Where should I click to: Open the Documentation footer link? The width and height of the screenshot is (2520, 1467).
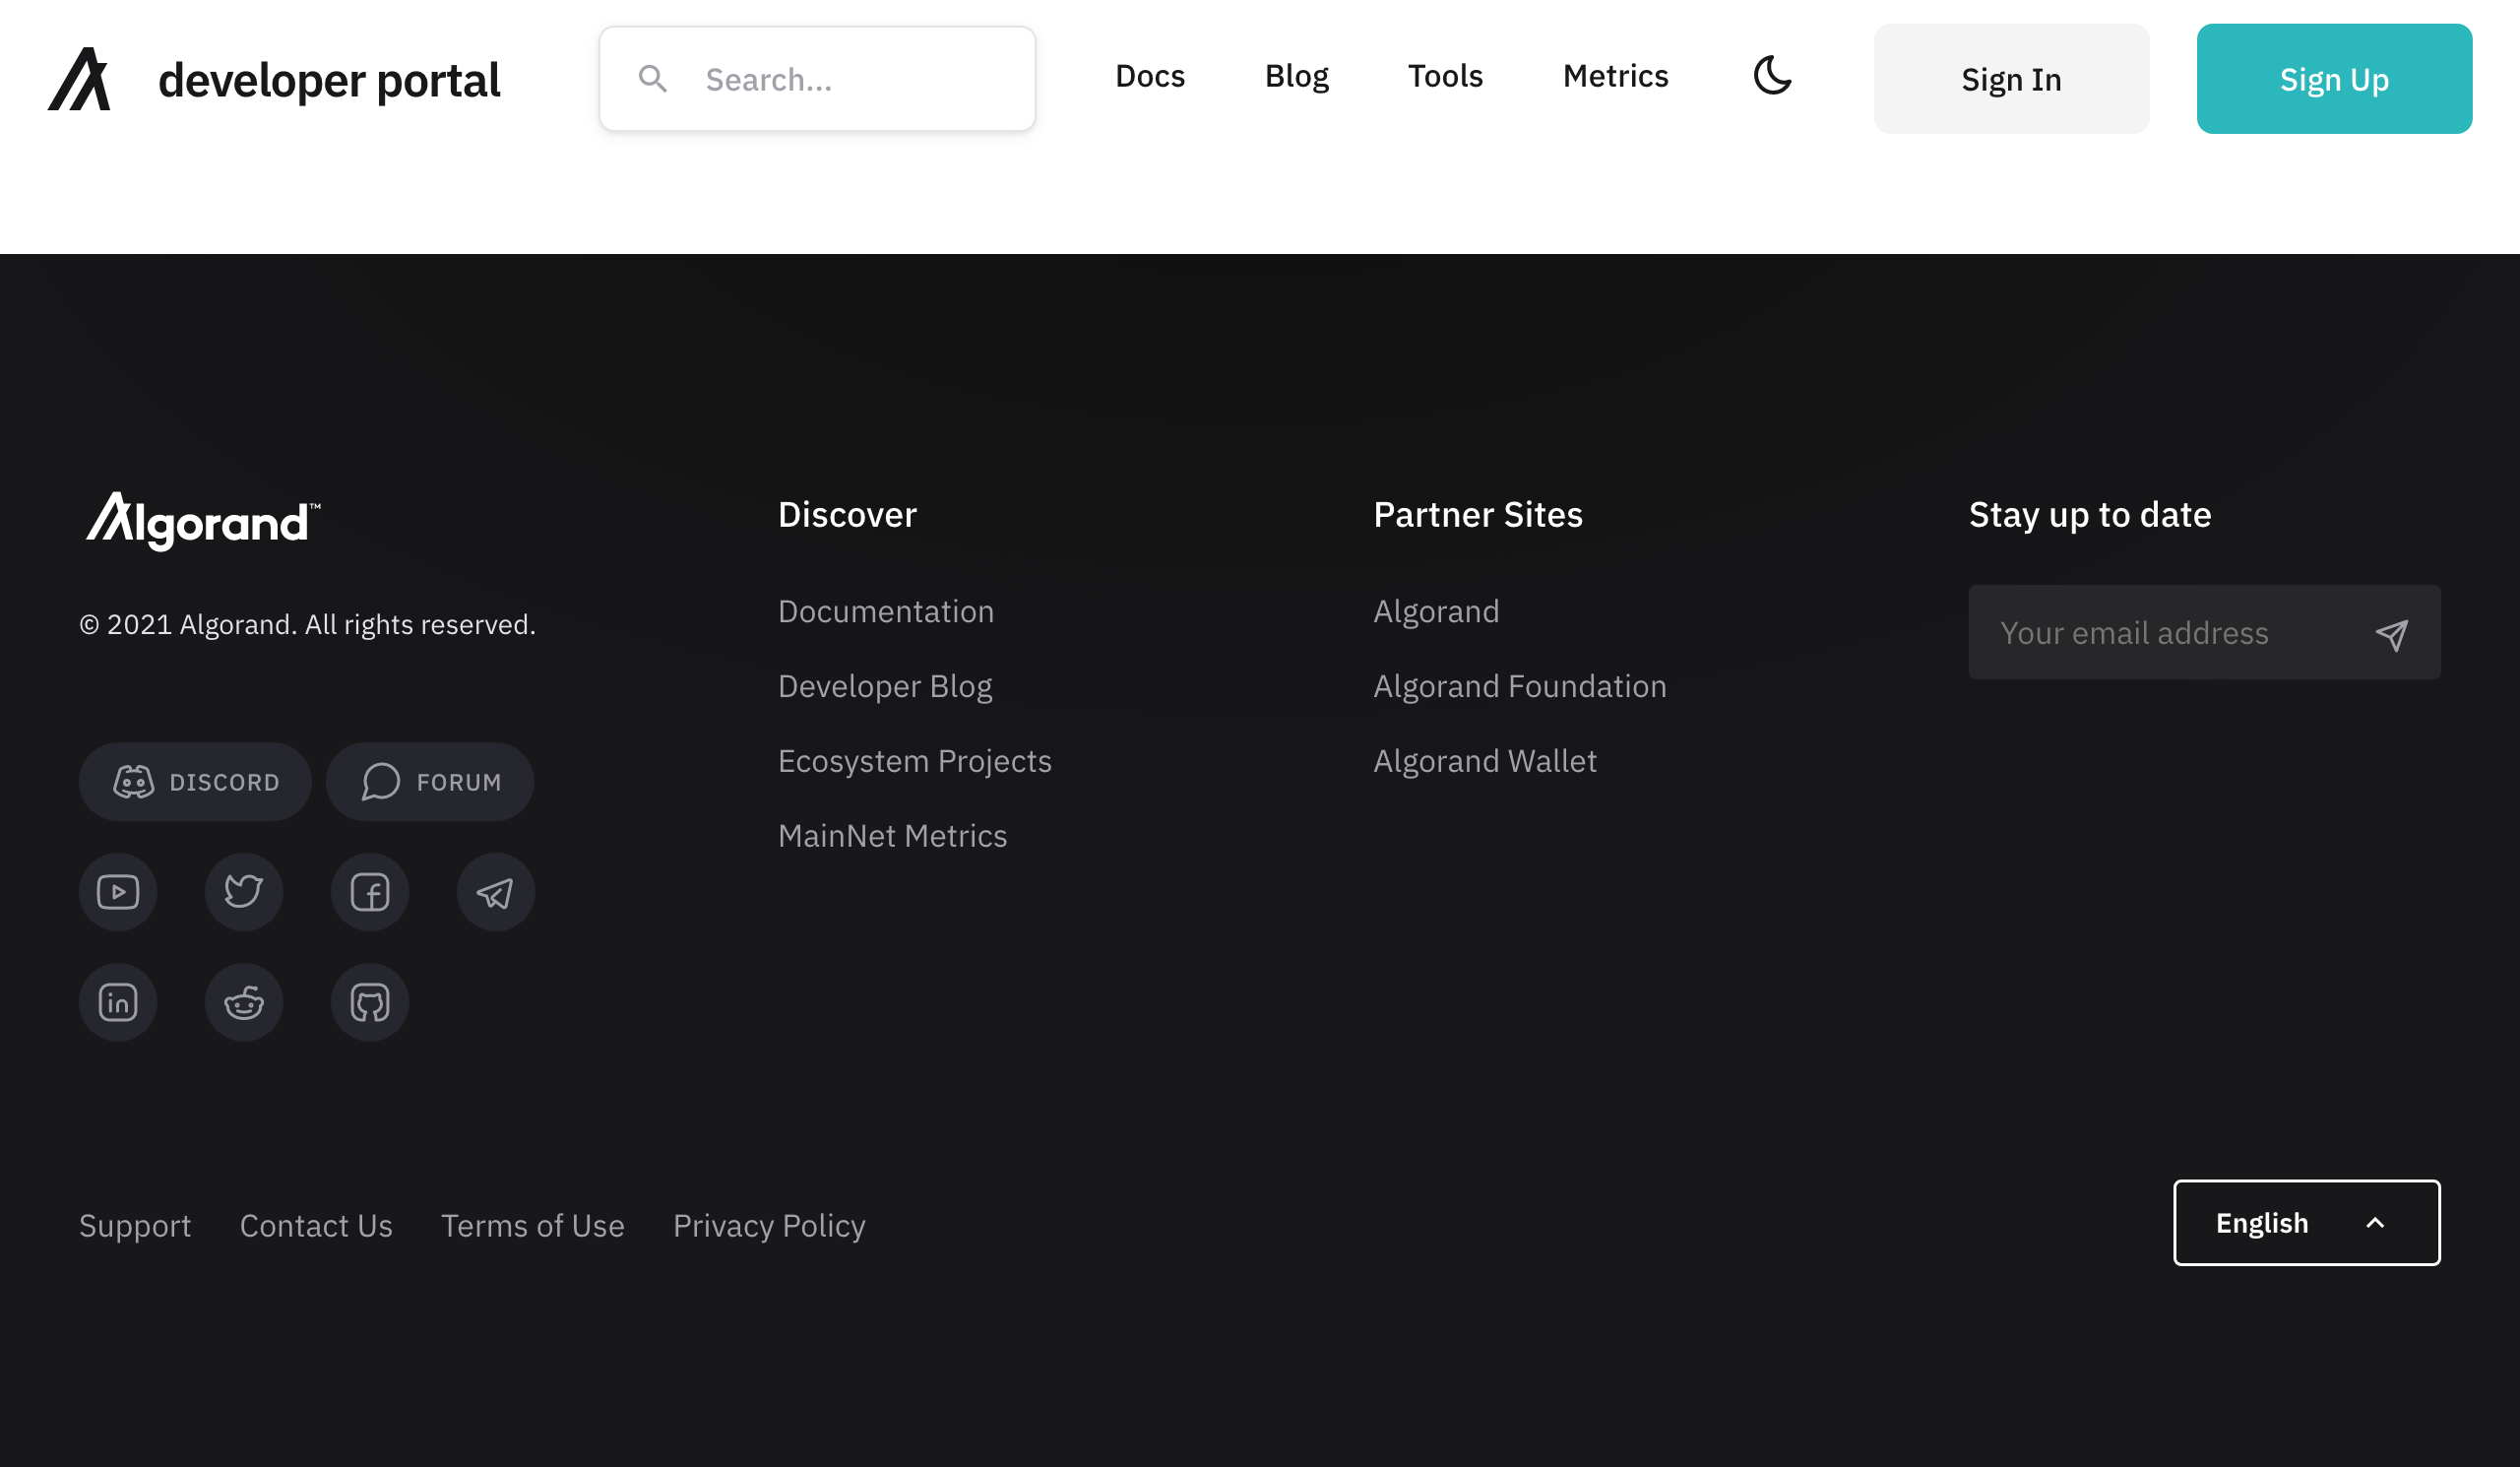886,611
